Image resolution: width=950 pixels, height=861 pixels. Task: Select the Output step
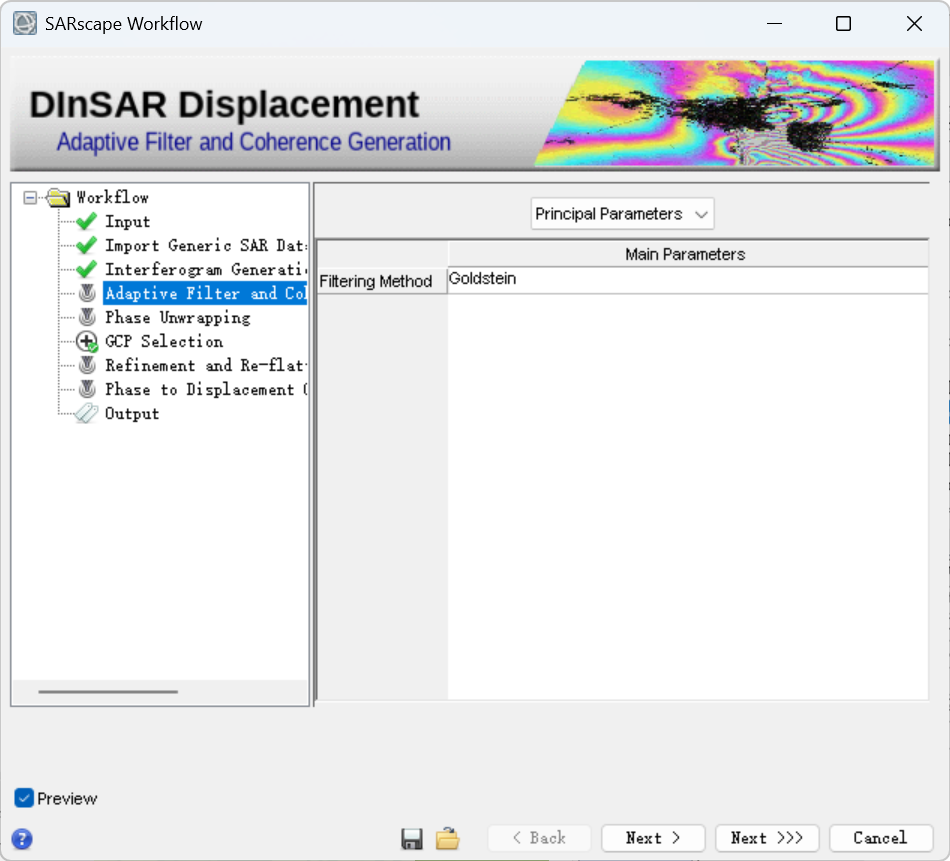tap(132, 414)
